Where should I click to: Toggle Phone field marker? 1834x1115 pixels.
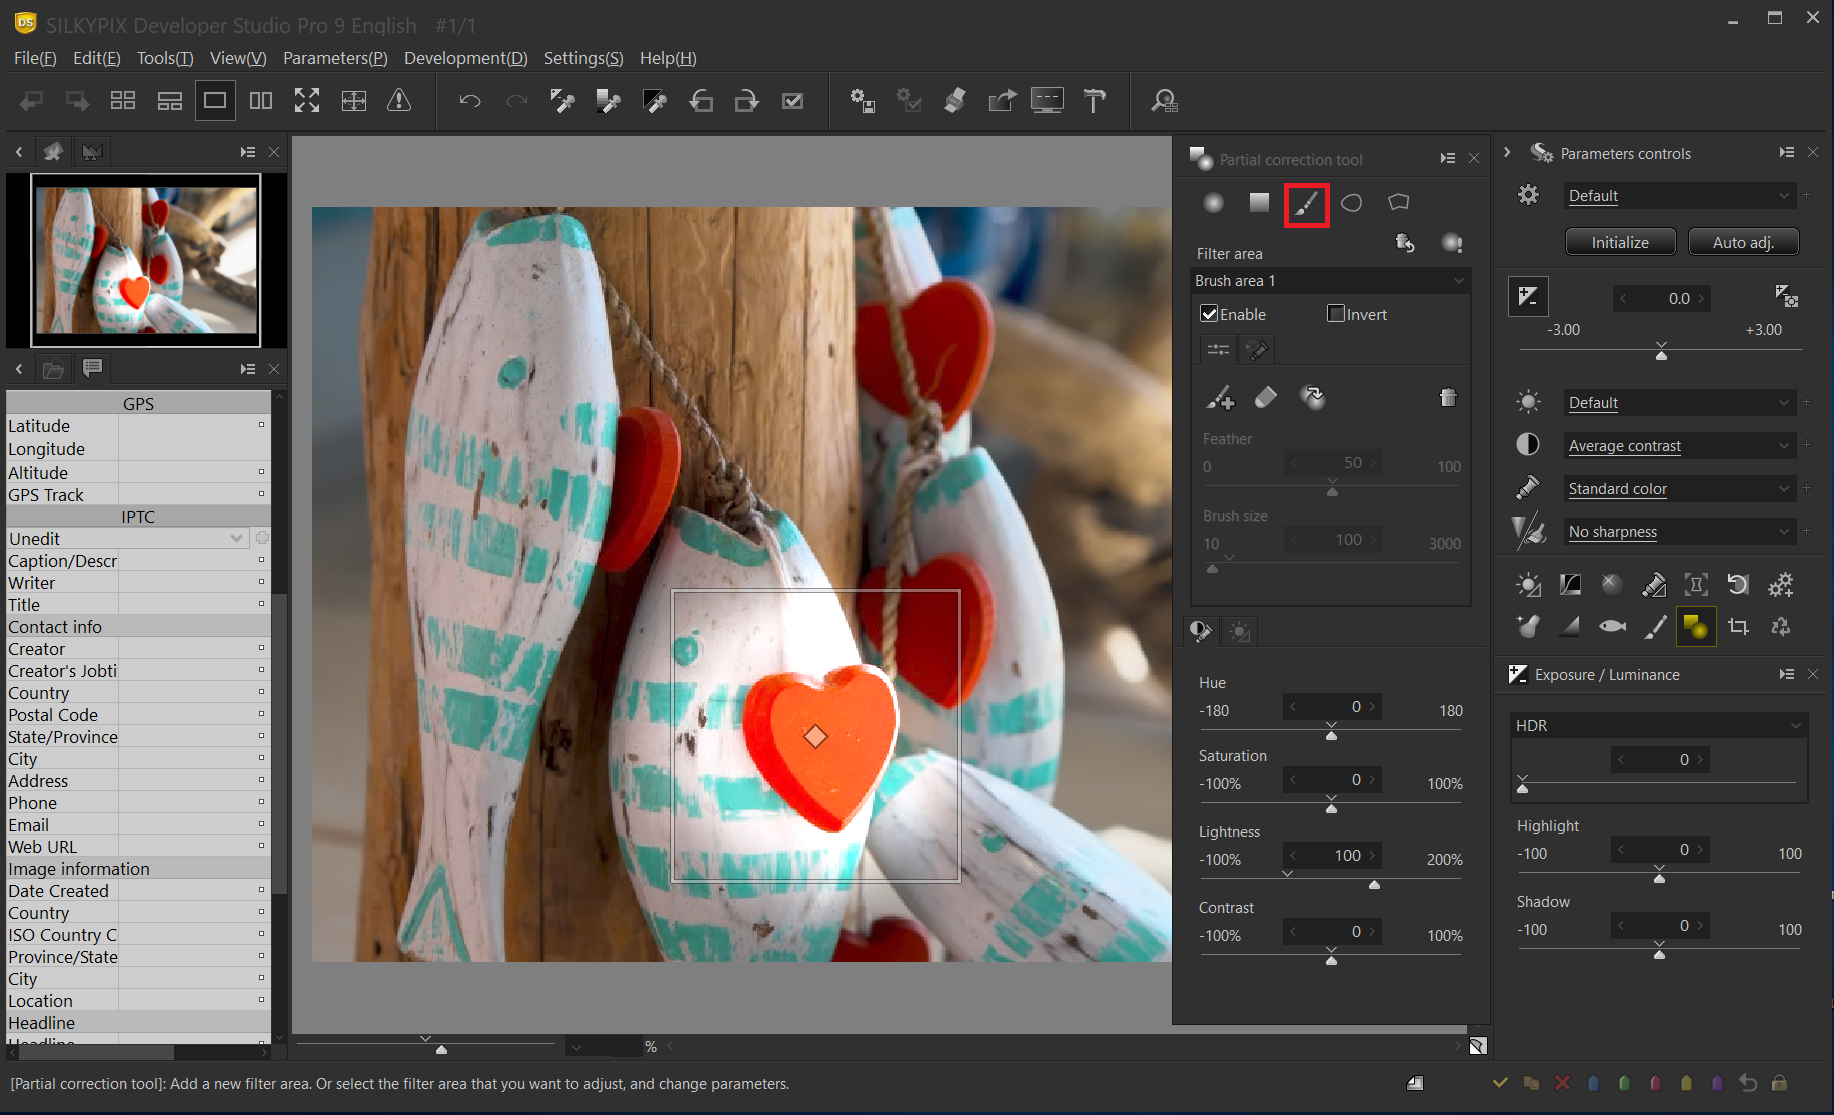tap(262, 802)
